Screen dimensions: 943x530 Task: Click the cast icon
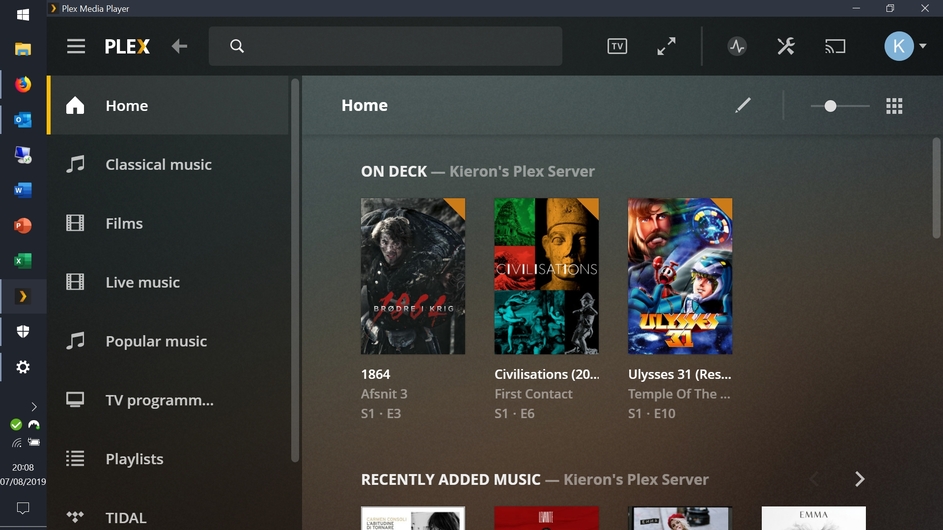[835, 46]
